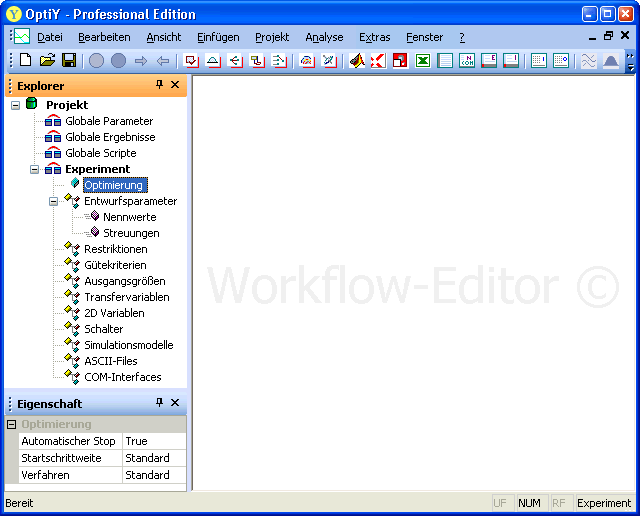This screenshot has height=516, width=640.
Task: Click the Save floppy disk icon
Action: pyautogui.click(x=69, y=61)
